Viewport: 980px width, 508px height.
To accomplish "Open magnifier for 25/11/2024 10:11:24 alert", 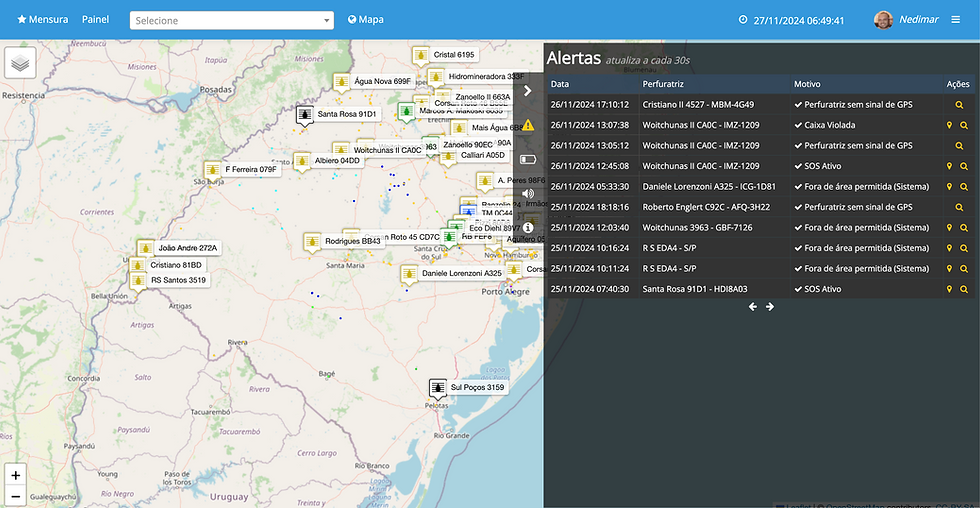I will [964, 269].
